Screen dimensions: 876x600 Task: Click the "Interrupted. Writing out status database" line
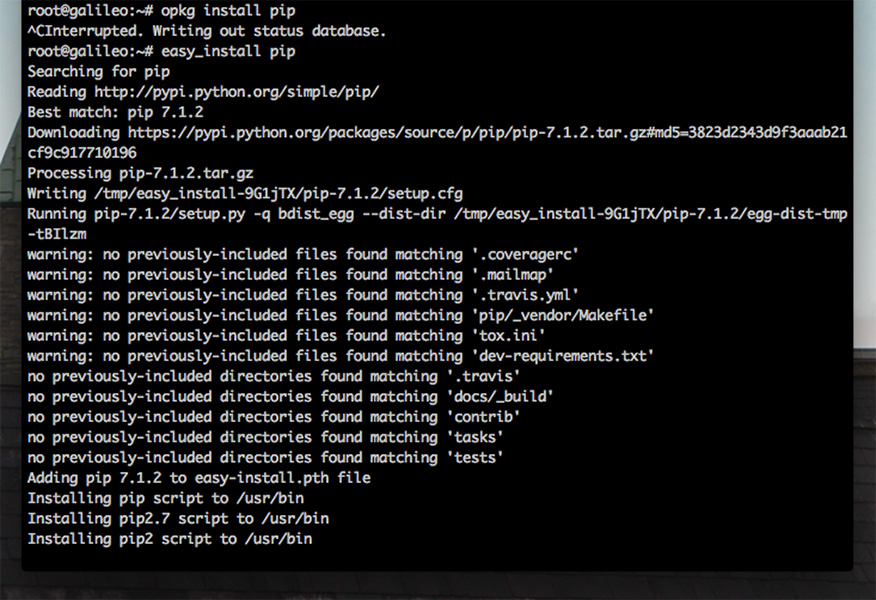(x=215, y=31)
